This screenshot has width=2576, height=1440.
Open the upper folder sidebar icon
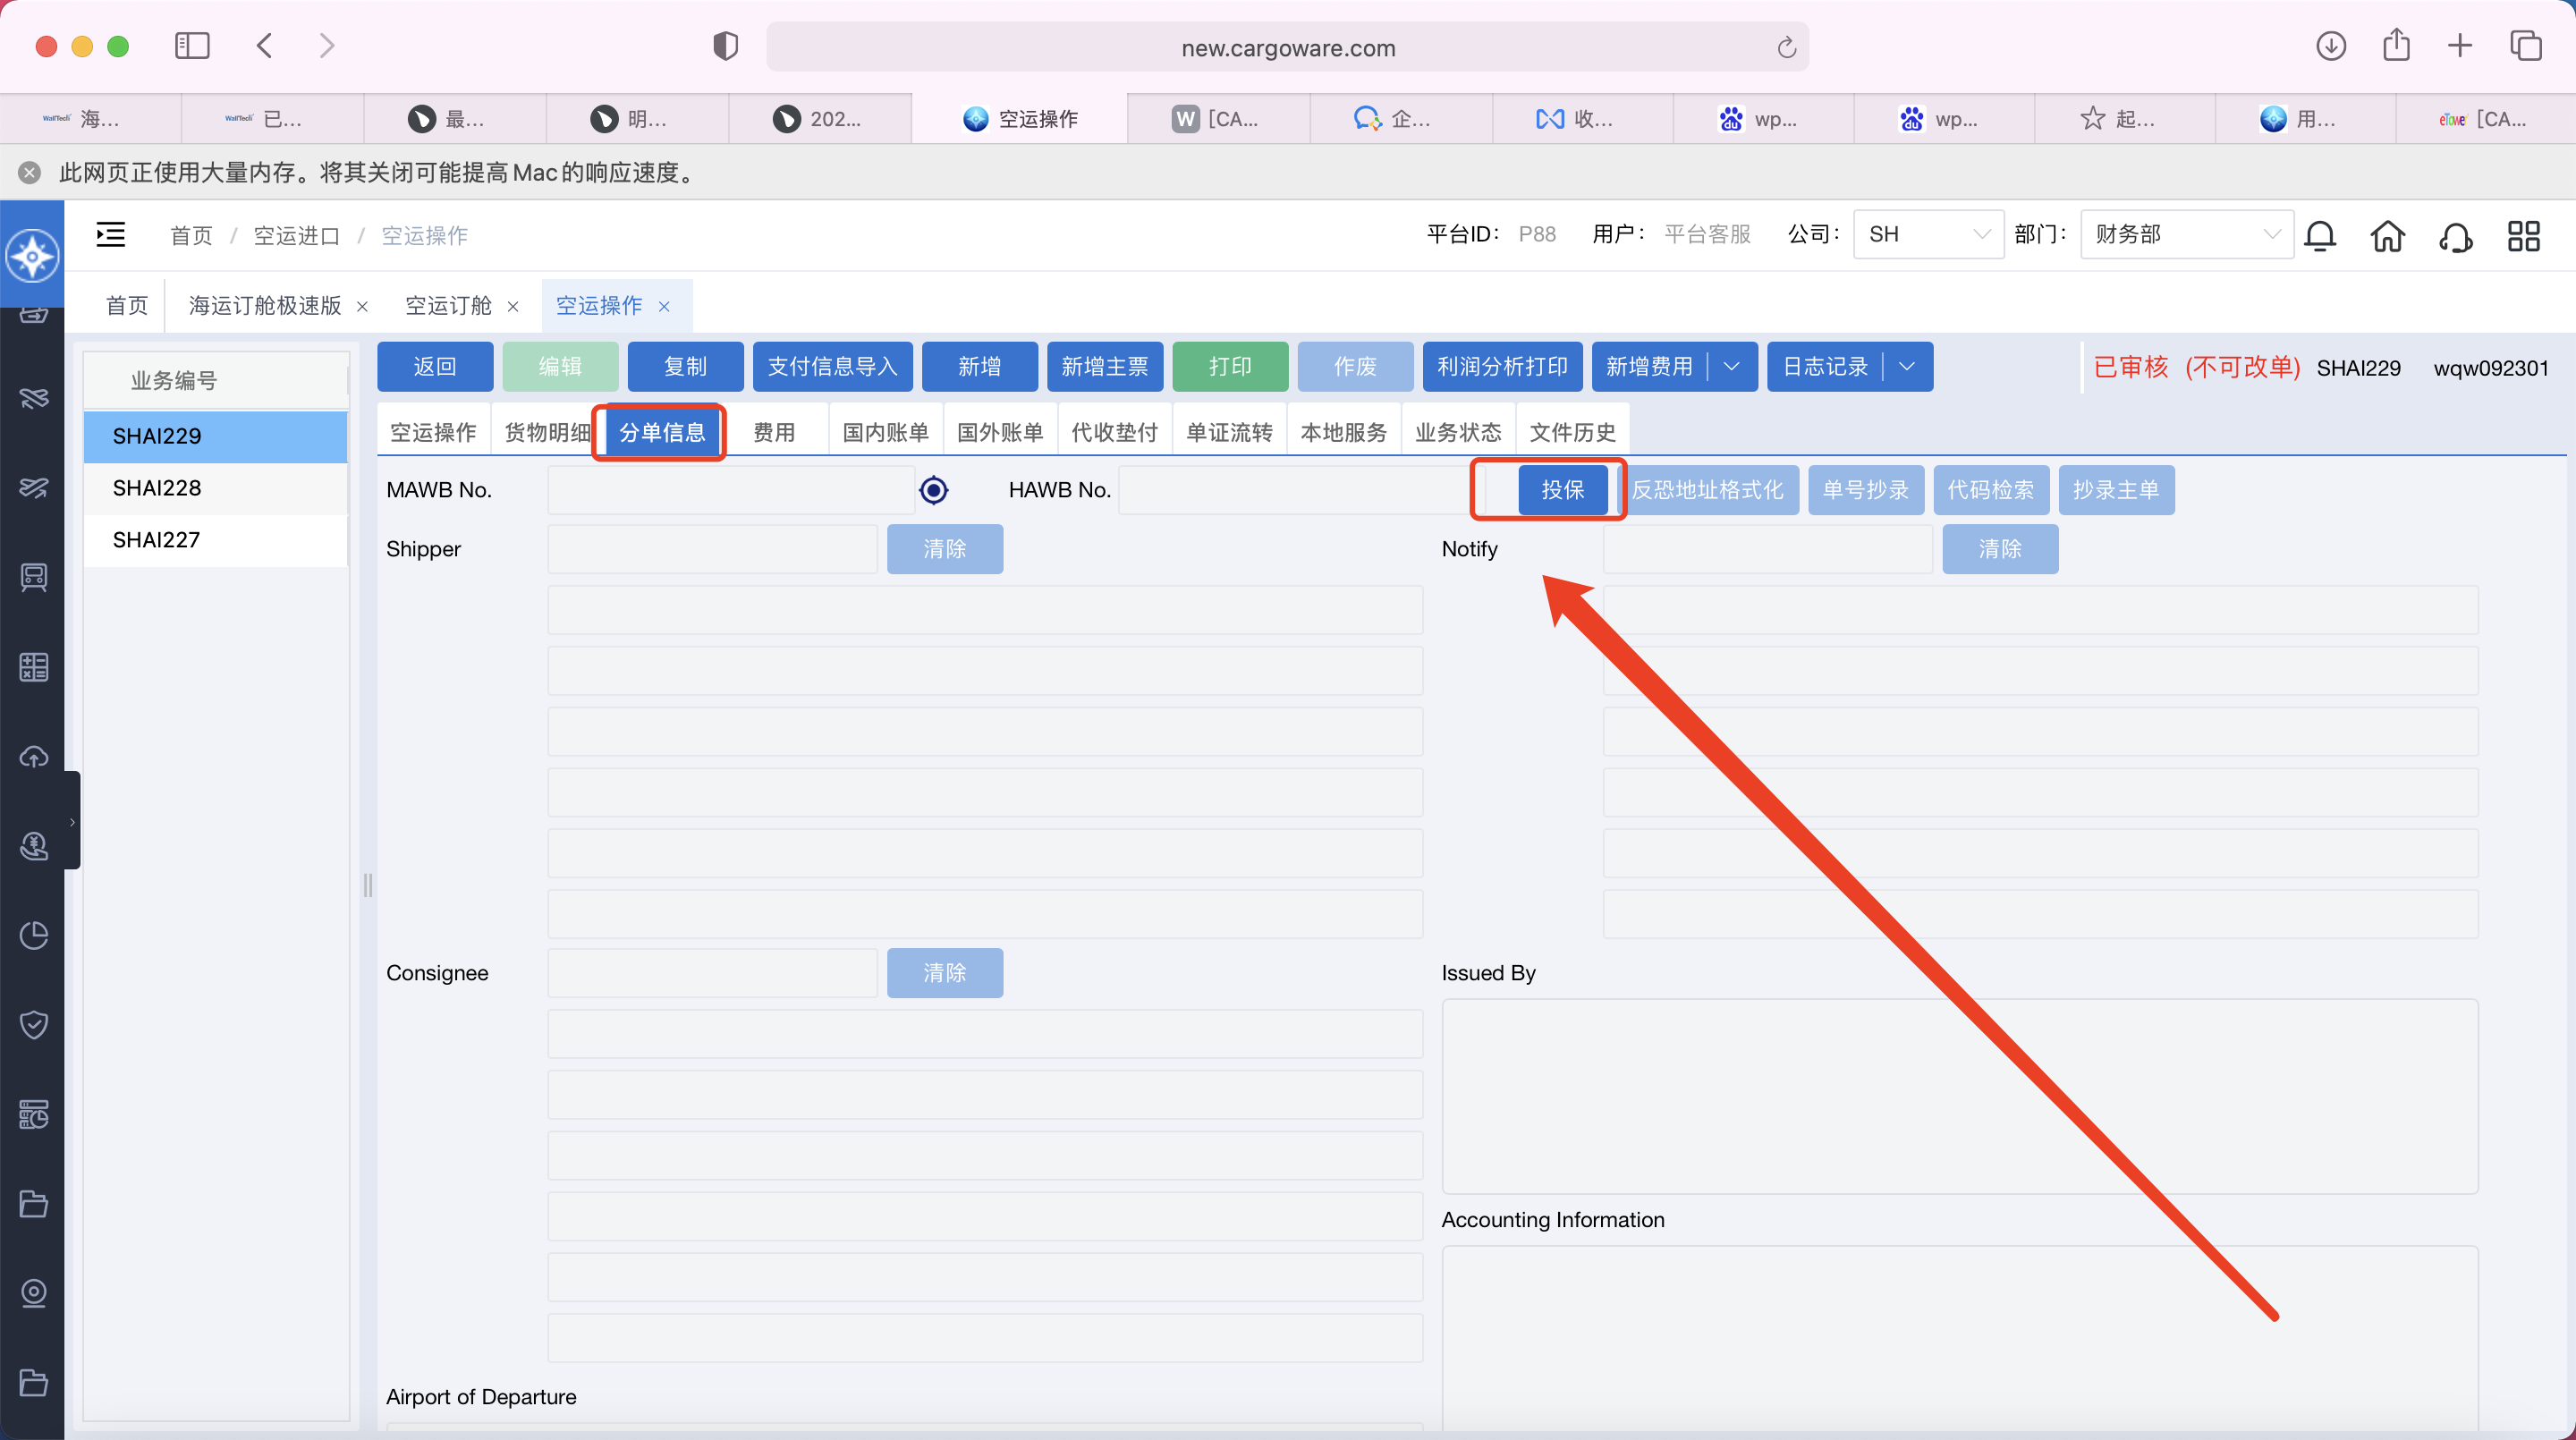(x=34, y=1204)
